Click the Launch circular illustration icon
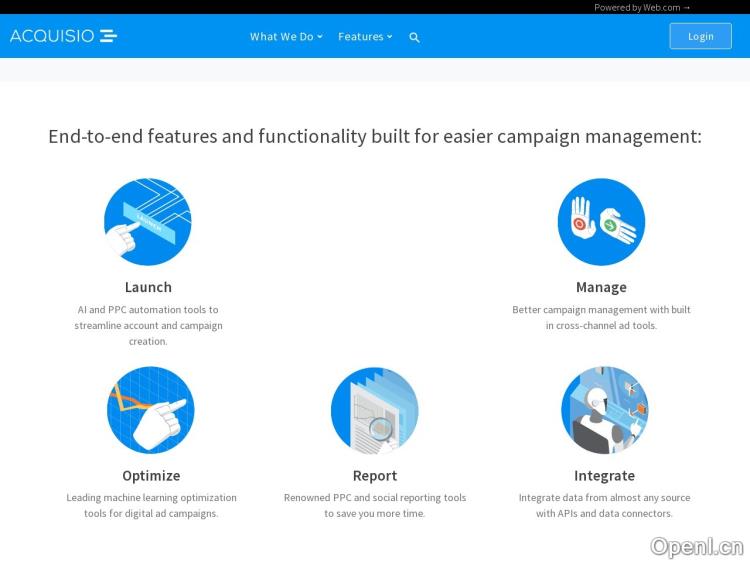 pyautogui.click(x=148, y=221)
